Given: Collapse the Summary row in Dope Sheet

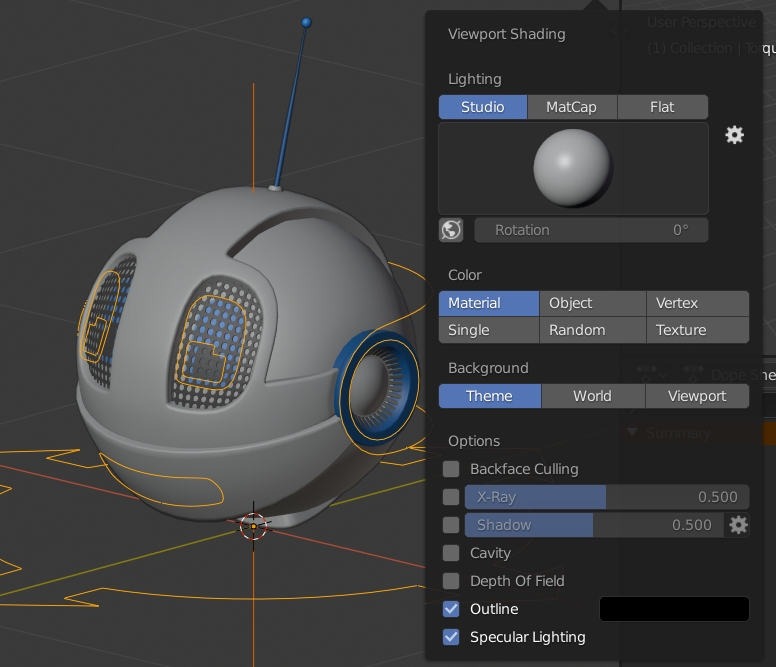Looking at the screenshot, I should click(632, 432).
